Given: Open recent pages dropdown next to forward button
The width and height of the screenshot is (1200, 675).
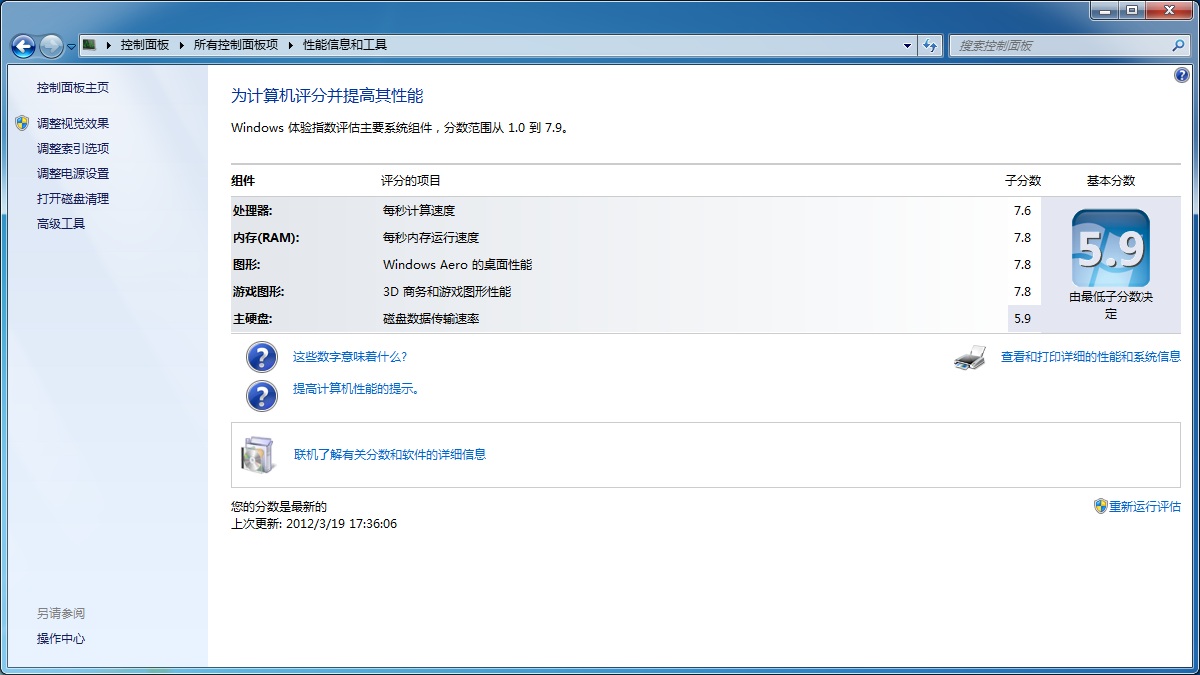Looking at the screenshot, I should 72,46.
